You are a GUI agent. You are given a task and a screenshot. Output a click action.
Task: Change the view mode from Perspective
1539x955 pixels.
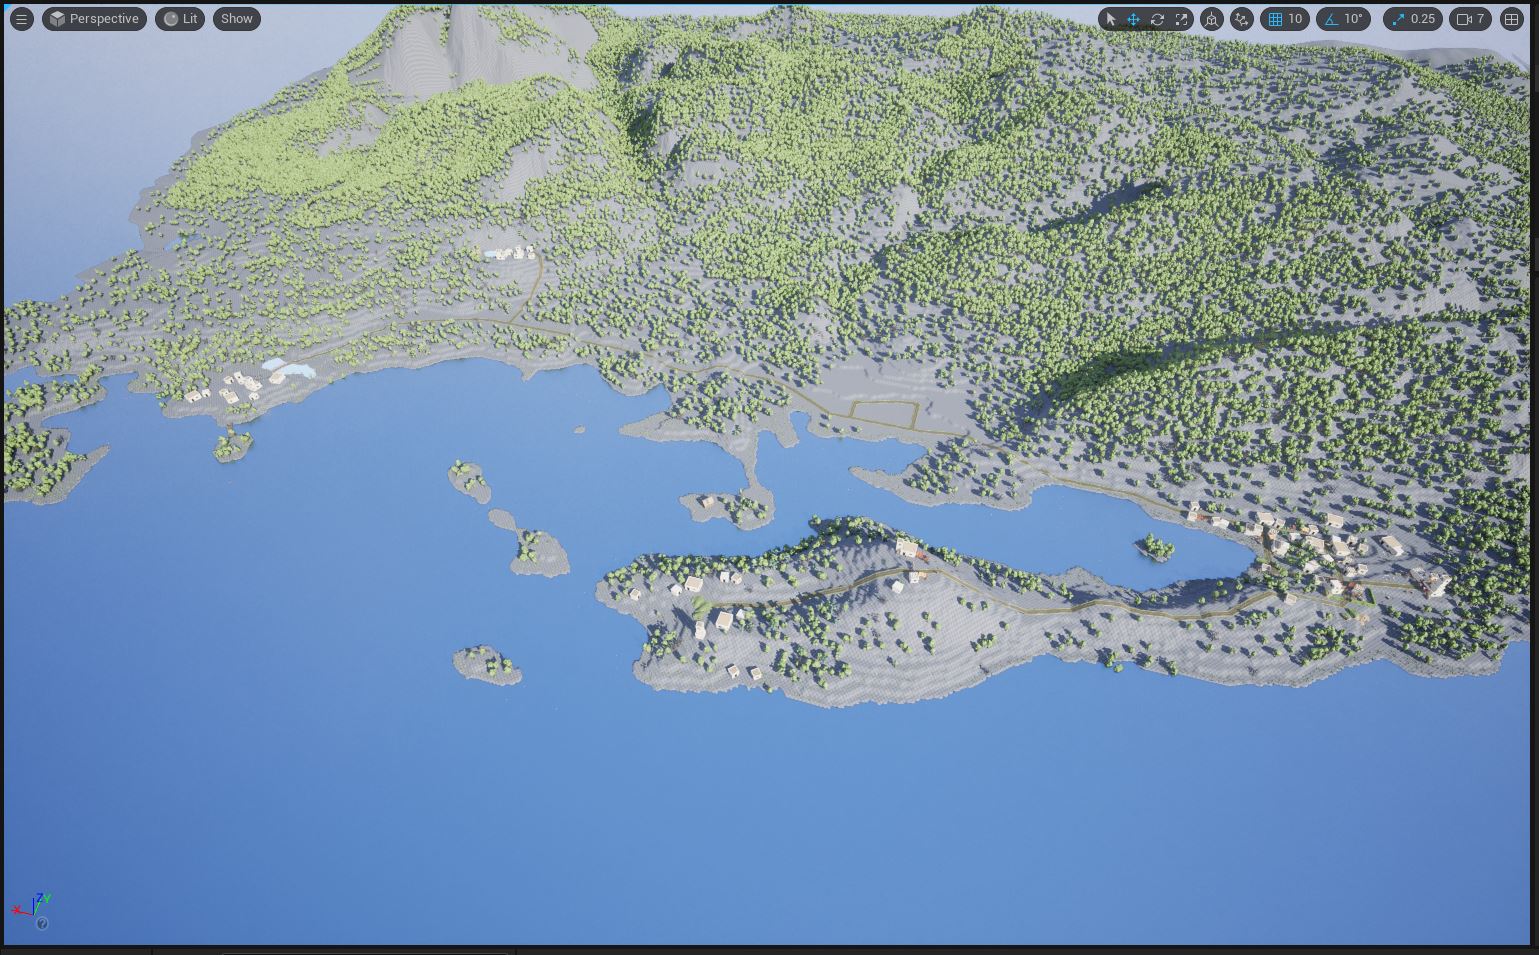pos(94,18)
